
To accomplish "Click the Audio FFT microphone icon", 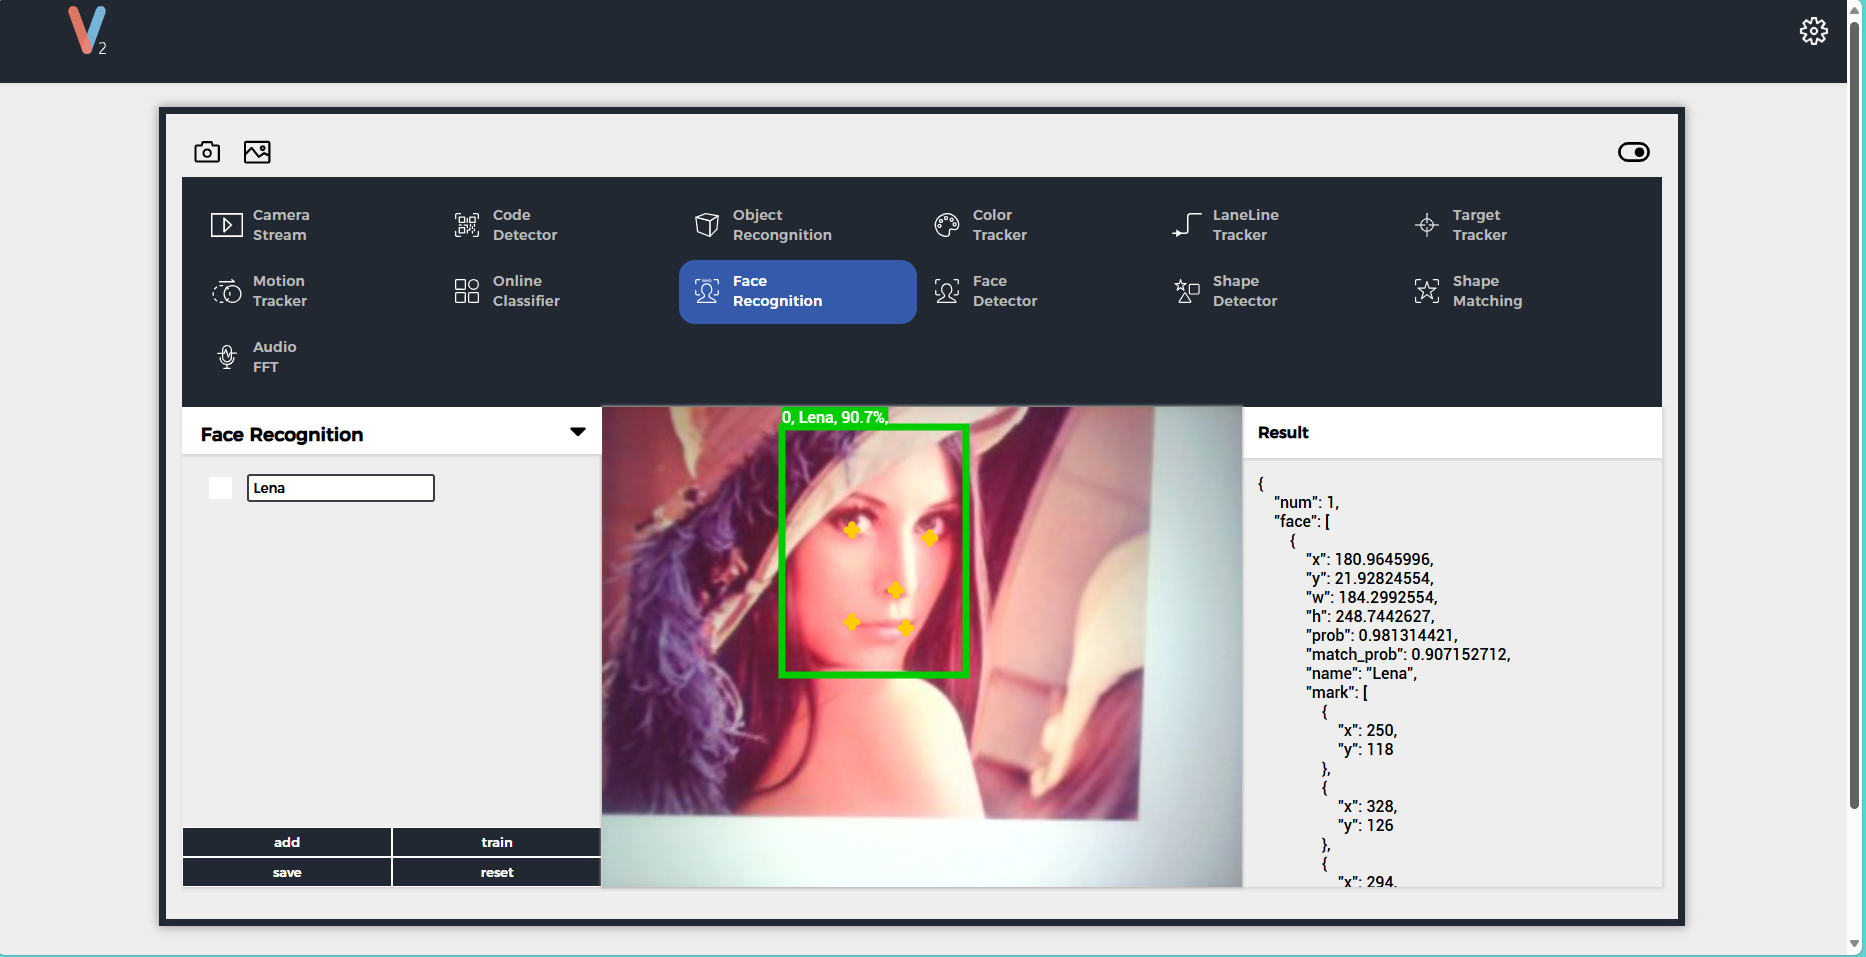I will pos(227,357).
